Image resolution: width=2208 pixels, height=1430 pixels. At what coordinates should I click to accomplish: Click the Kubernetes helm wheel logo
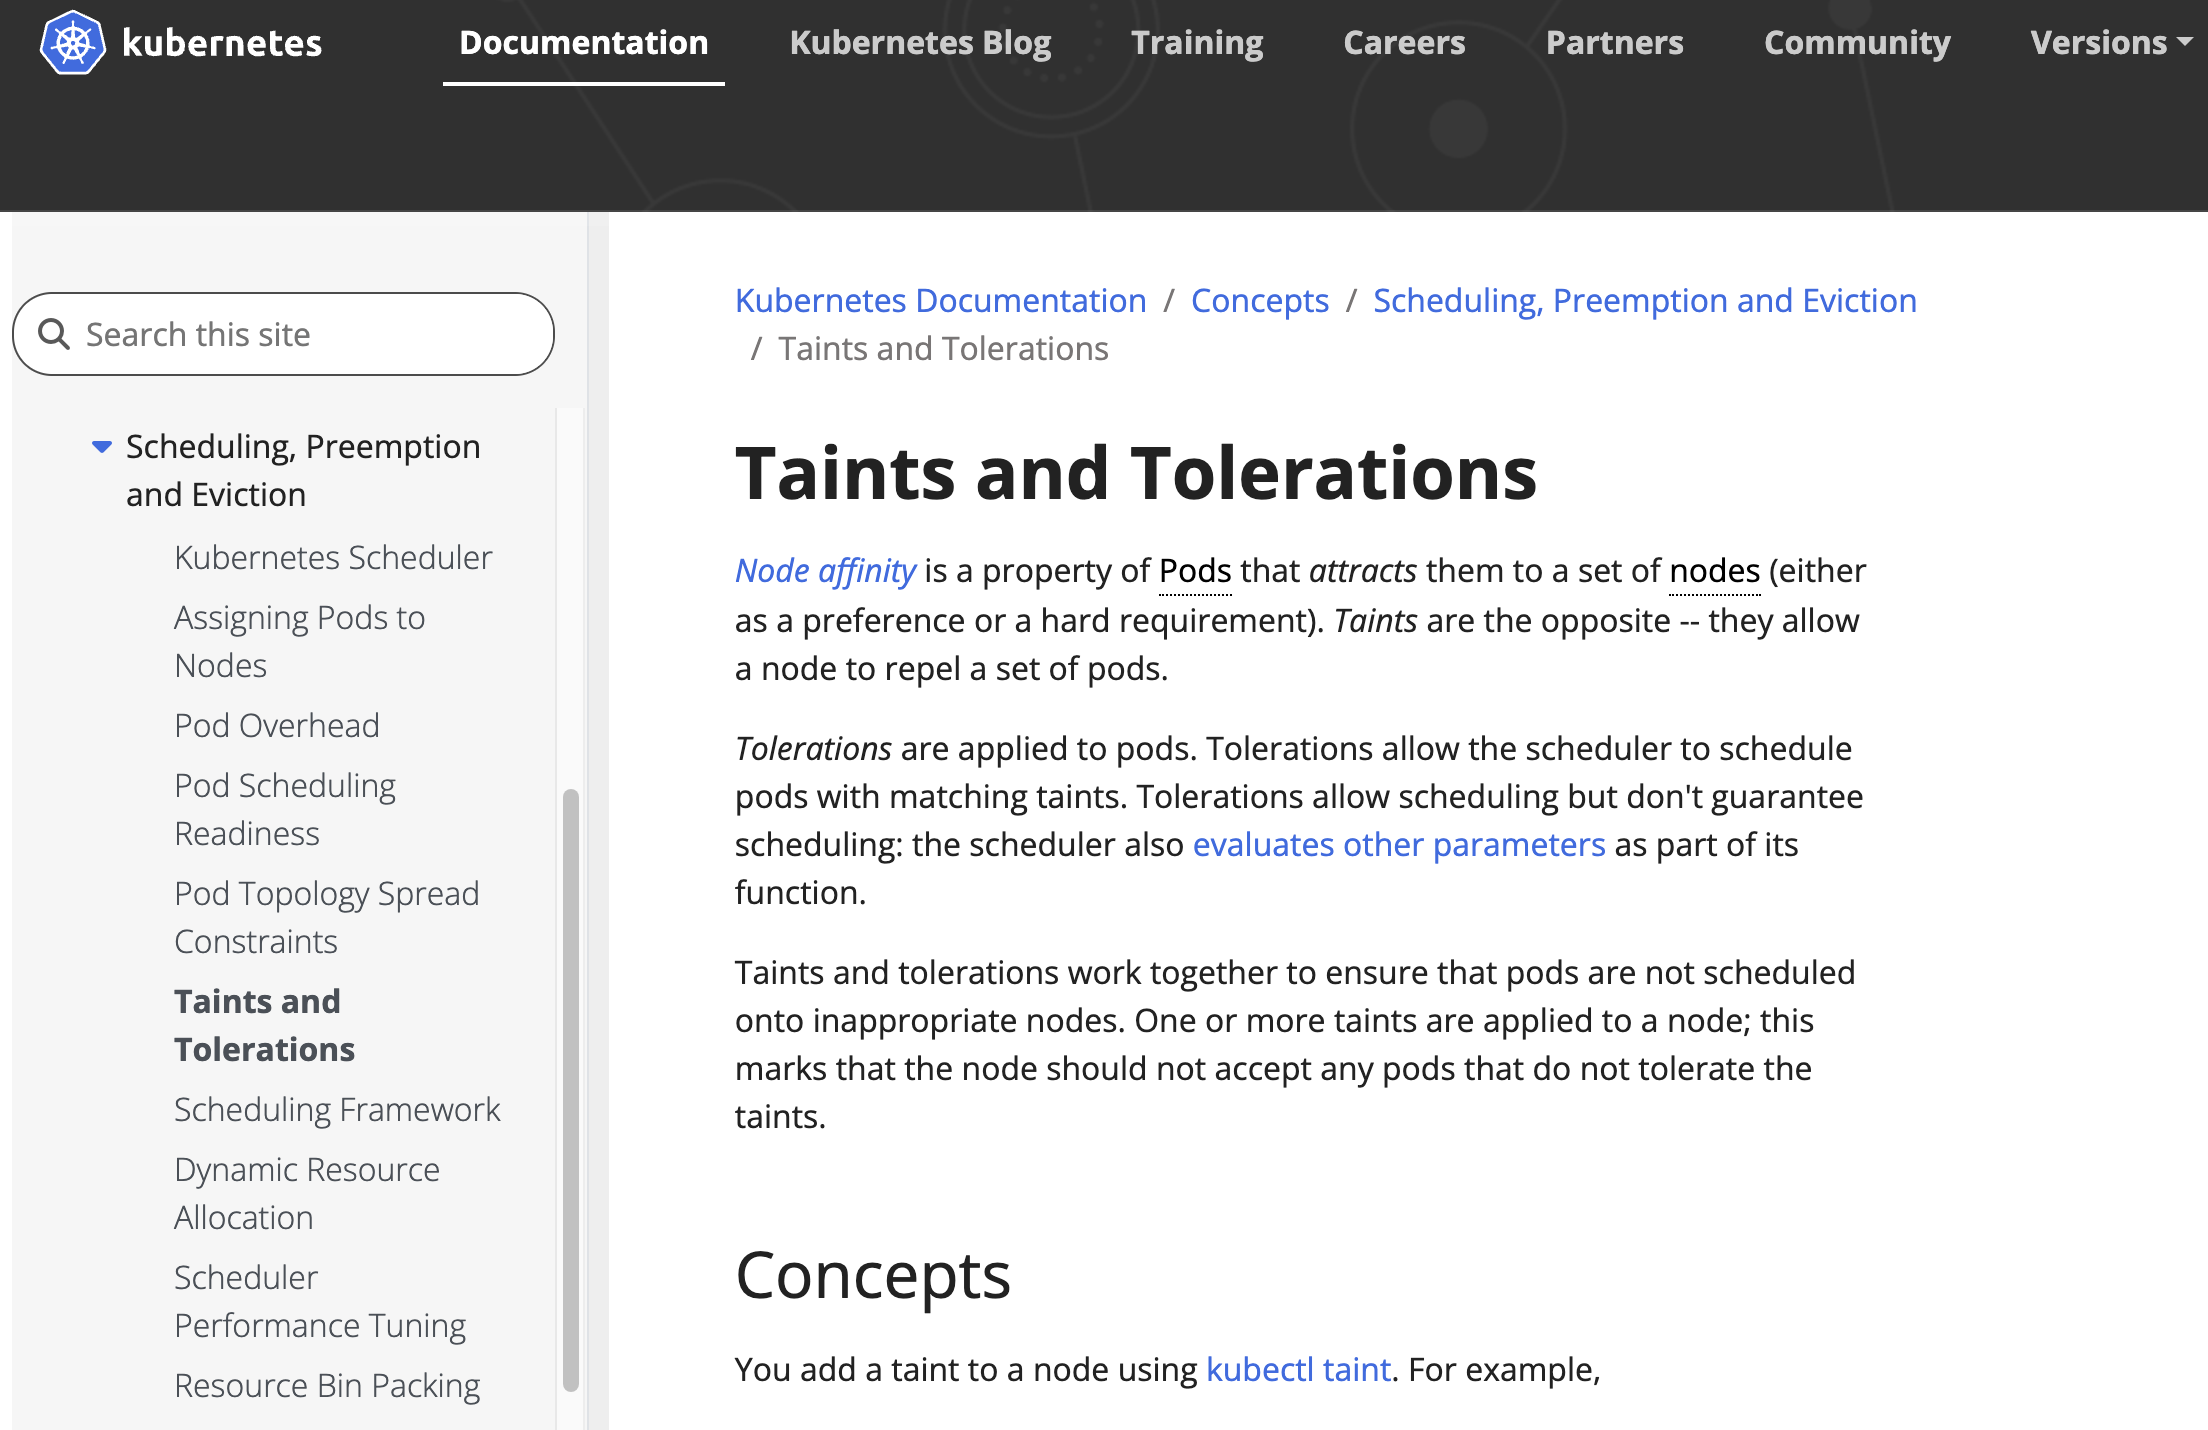(x=72, y=43)
